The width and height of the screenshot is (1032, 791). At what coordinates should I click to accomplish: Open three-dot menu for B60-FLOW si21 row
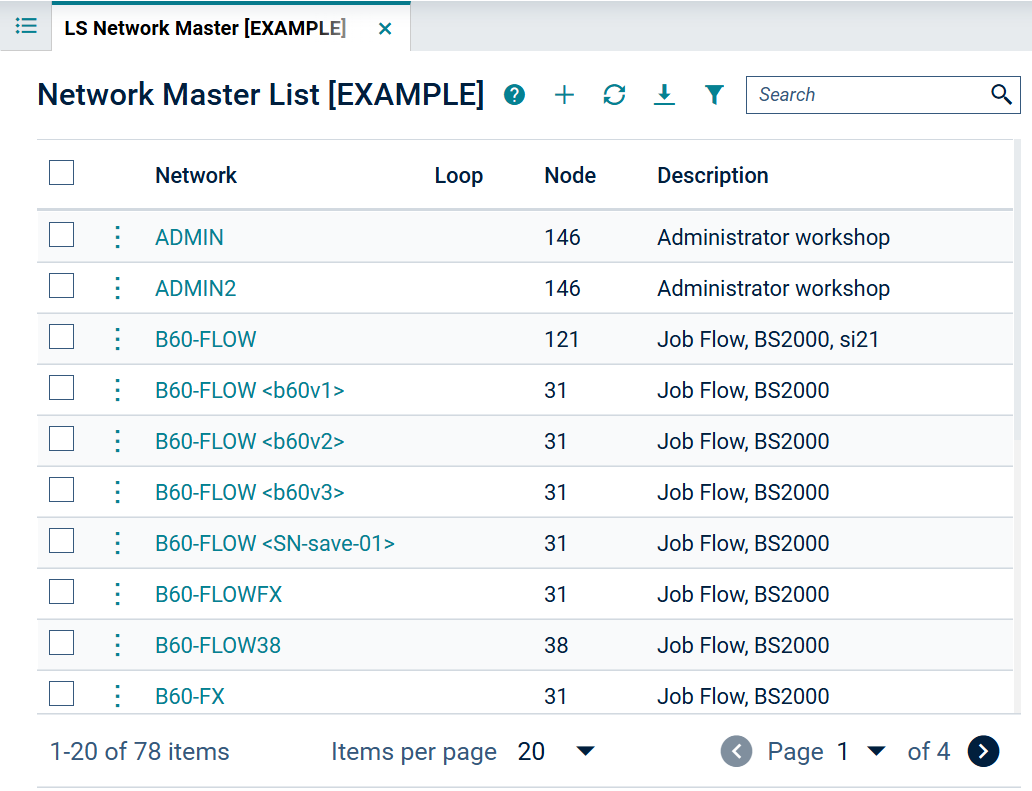pos(117,339)
